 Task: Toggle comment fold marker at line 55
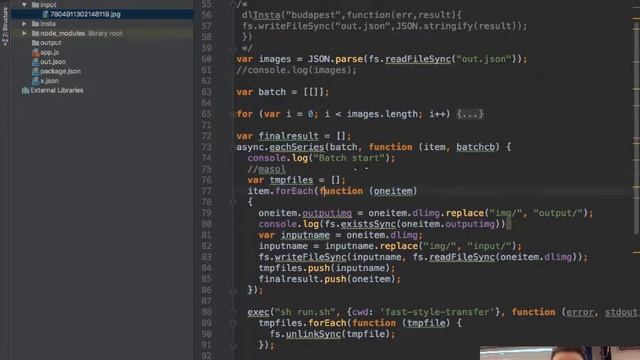click(x=233, y=4)
